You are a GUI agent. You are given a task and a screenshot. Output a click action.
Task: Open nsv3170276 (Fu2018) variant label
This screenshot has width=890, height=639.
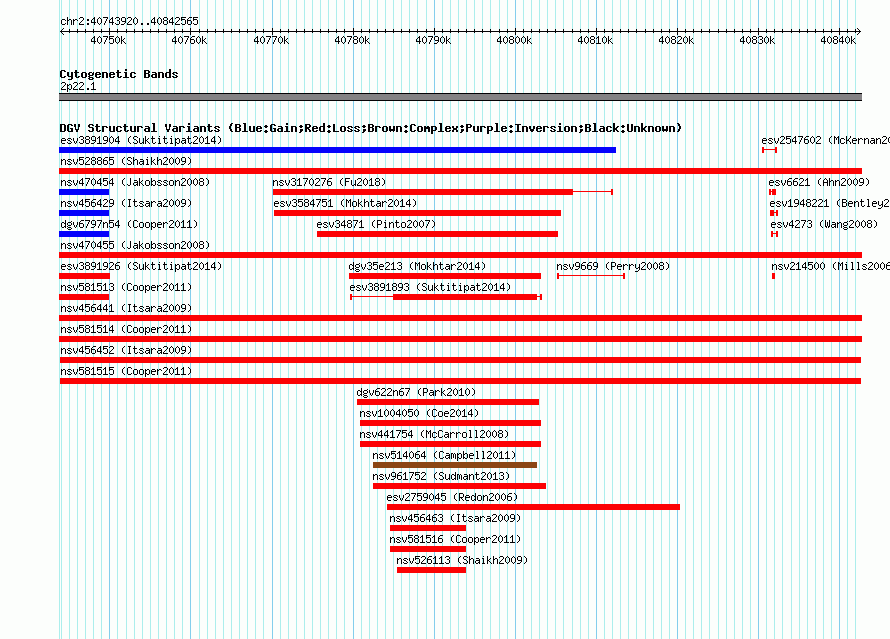point(329,182)
